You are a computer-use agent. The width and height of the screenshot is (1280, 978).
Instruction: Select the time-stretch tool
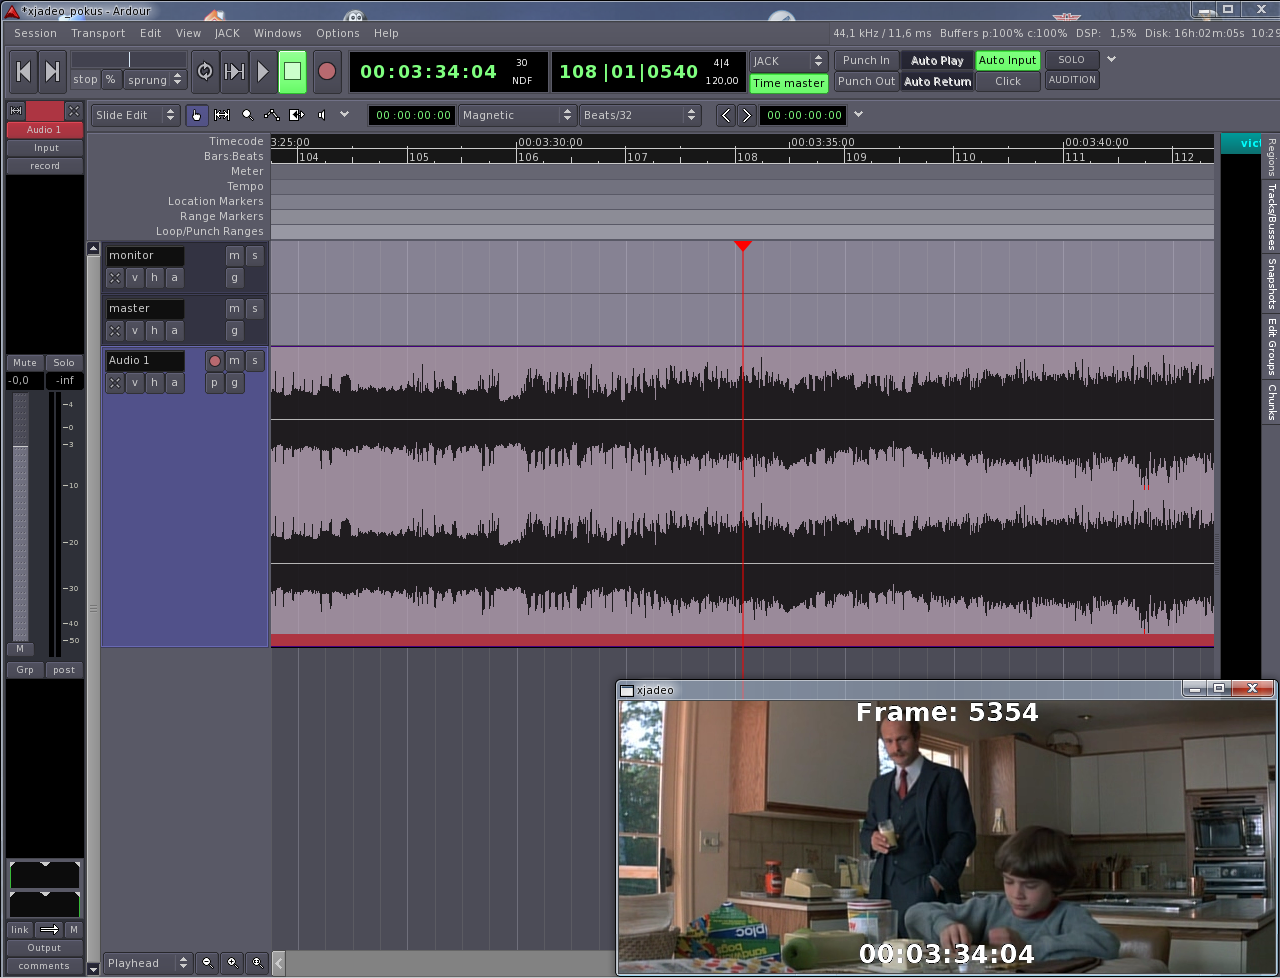(297, 115)
